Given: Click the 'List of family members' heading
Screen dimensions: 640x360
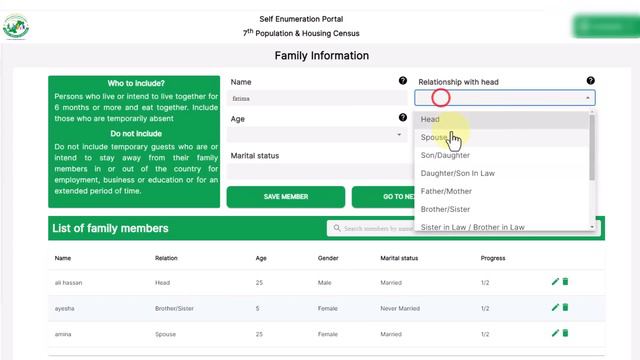Looking at the screenshot, I should tap(110, 228).
